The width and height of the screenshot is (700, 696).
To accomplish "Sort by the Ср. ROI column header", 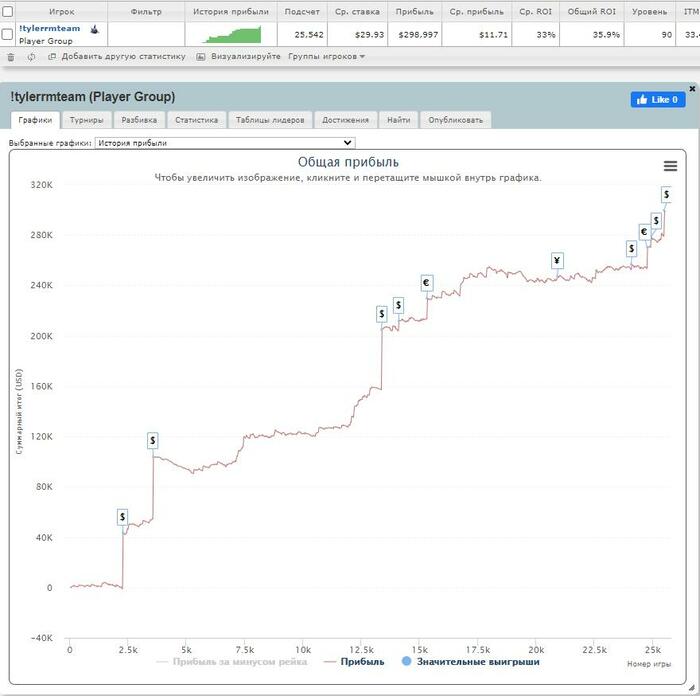I will (536, 12).
